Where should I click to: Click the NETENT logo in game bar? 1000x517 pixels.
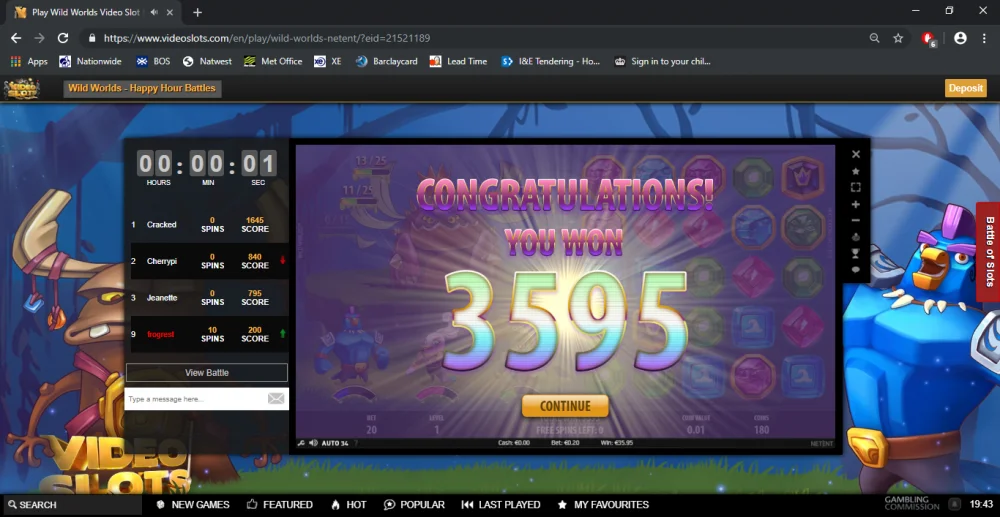tap(821, 443)
